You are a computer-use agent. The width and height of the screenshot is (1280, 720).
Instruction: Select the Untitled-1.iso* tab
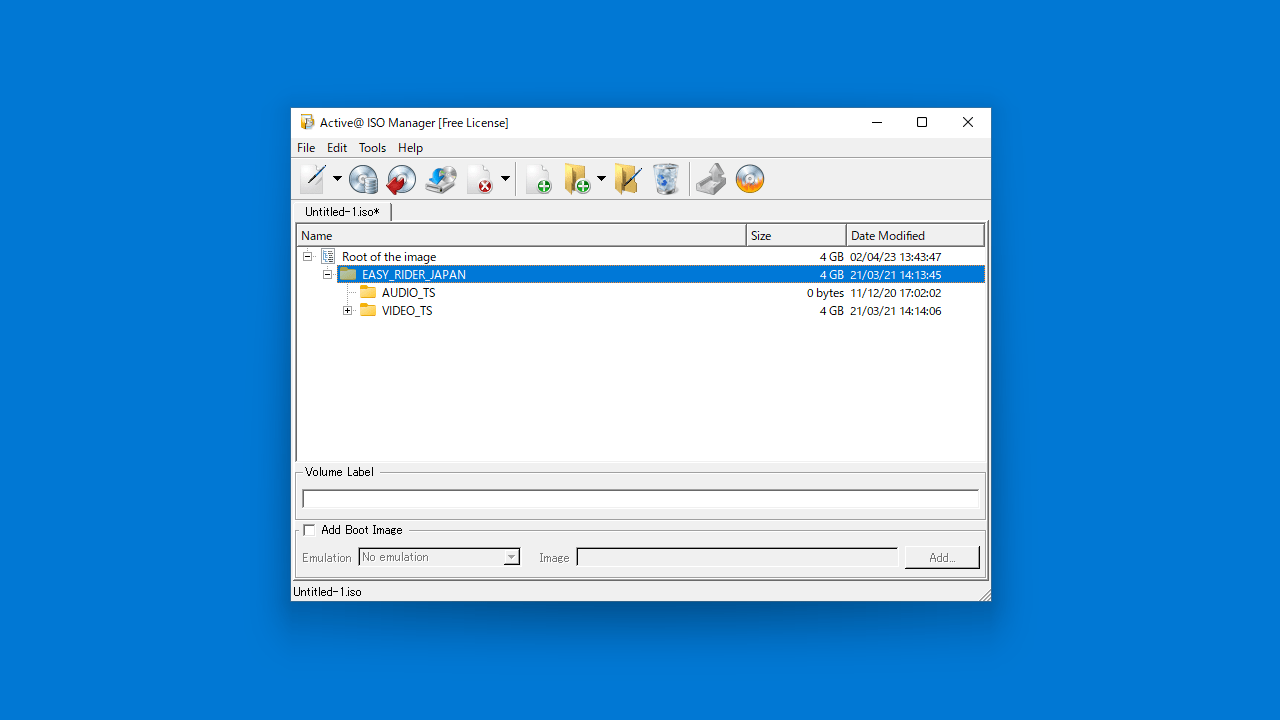tap(343, 212)
